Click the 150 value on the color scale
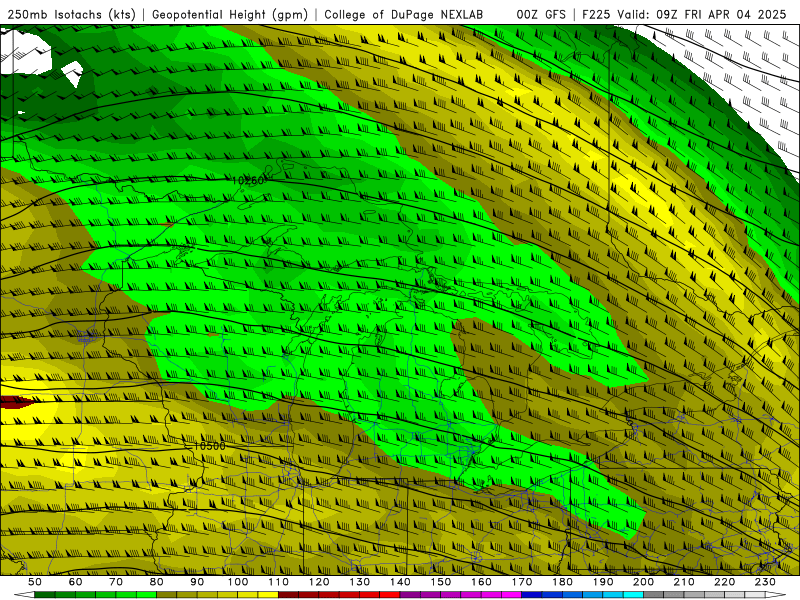This screenshot has width=800, height=600. click(440, 582)
